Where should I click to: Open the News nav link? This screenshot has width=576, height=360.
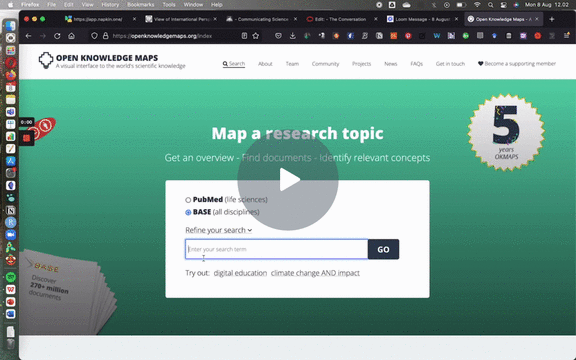point(390,64)
